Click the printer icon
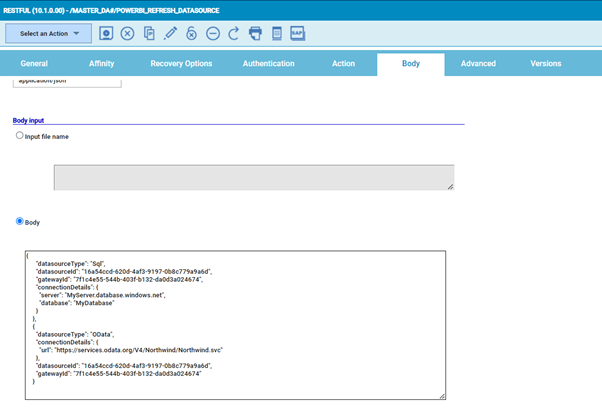This screenshot has width=602, height=418. pos(255,33)
